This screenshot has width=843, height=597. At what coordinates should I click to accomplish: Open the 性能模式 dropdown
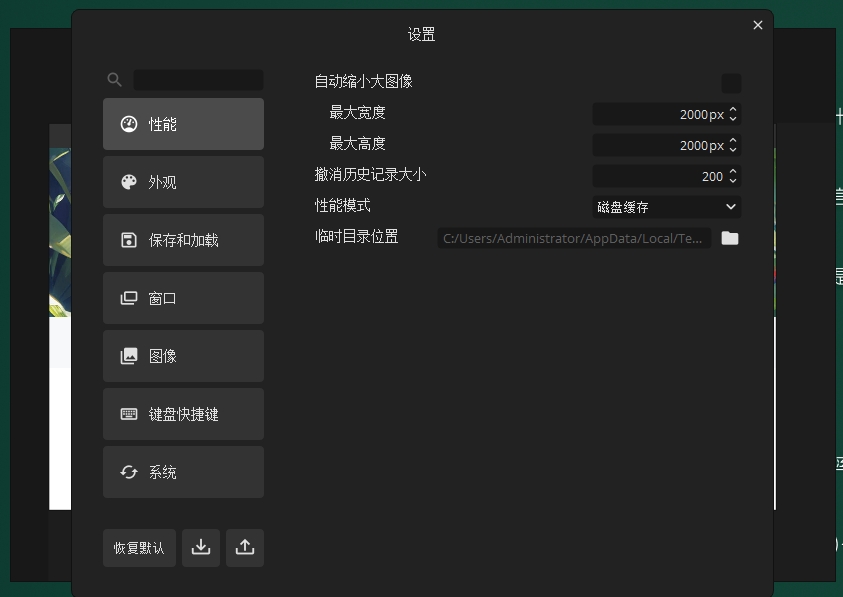point(667,207)
